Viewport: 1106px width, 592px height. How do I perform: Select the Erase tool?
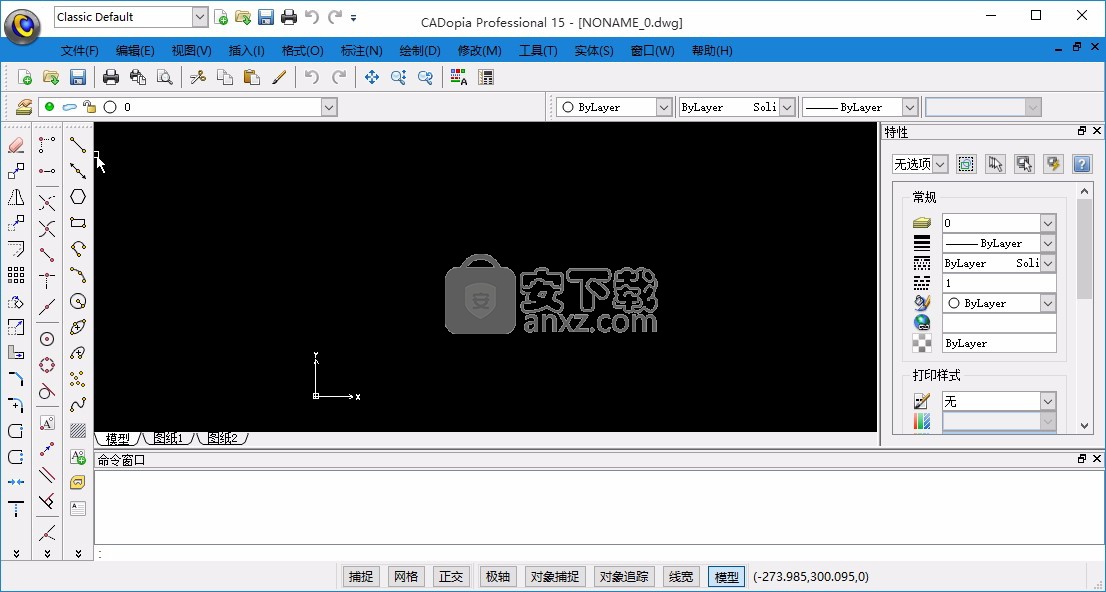[16, 145]
